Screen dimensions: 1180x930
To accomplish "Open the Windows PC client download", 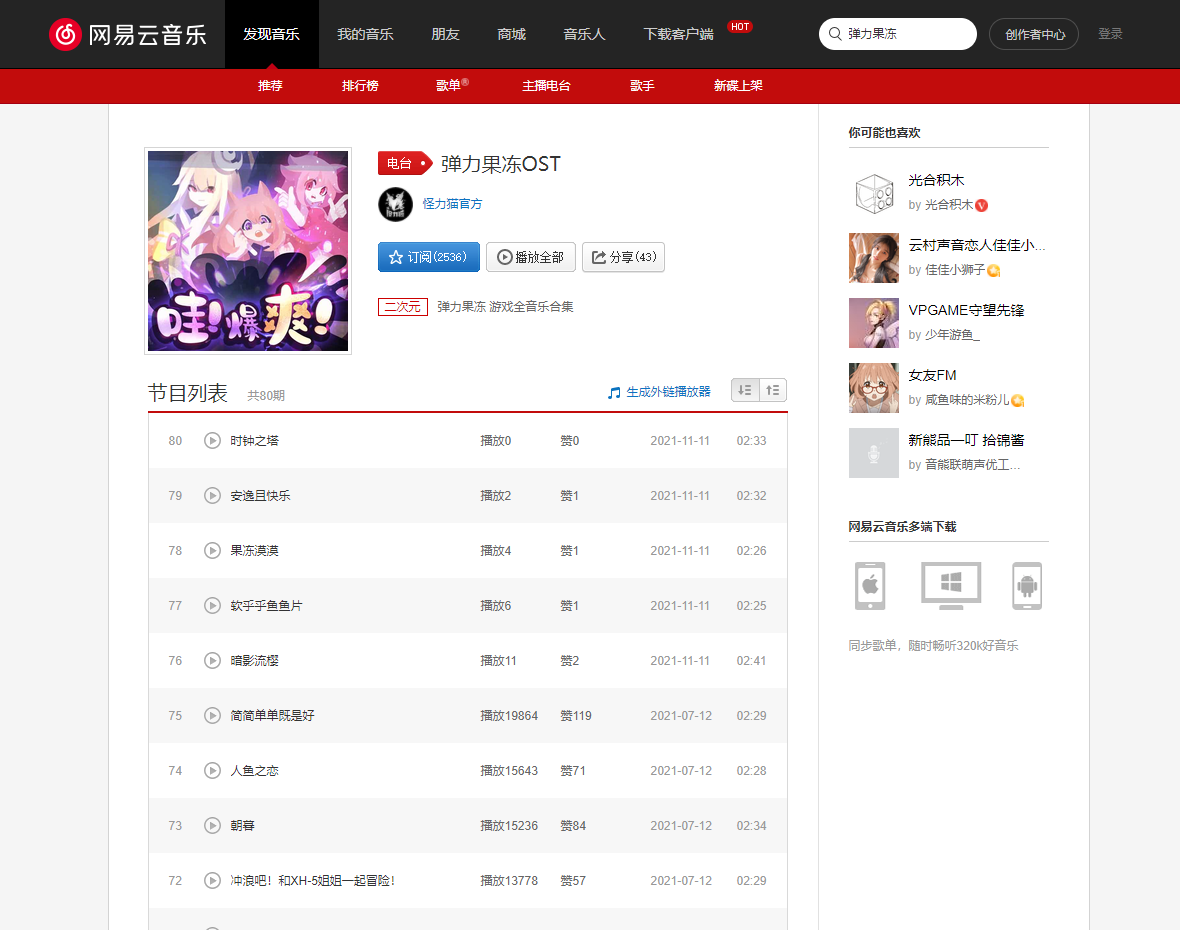I will [x=951, y=585].
